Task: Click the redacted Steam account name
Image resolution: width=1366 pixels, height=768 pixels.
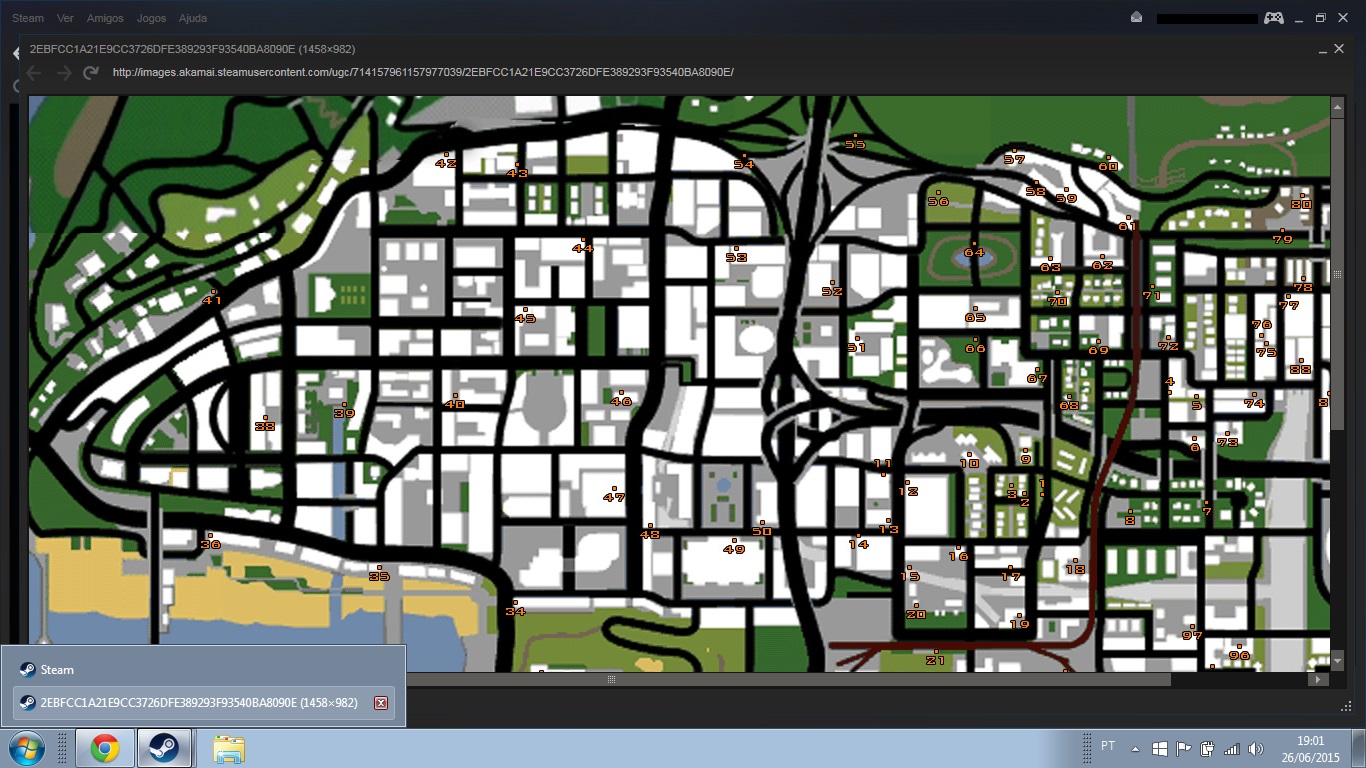Action: [1206, 18]
